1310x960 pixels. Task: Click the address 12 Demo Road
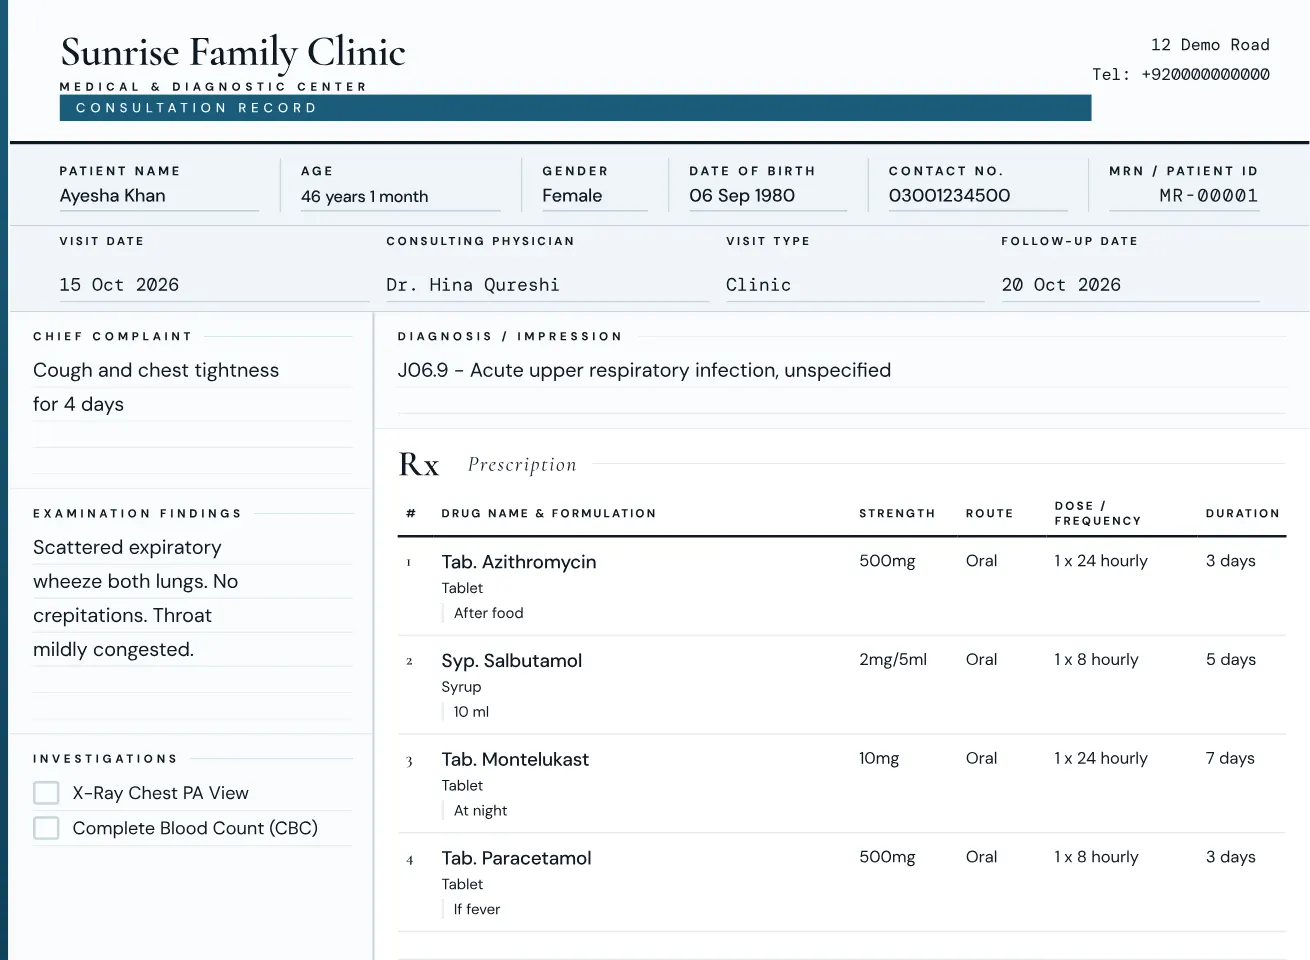coord(1210,45)
